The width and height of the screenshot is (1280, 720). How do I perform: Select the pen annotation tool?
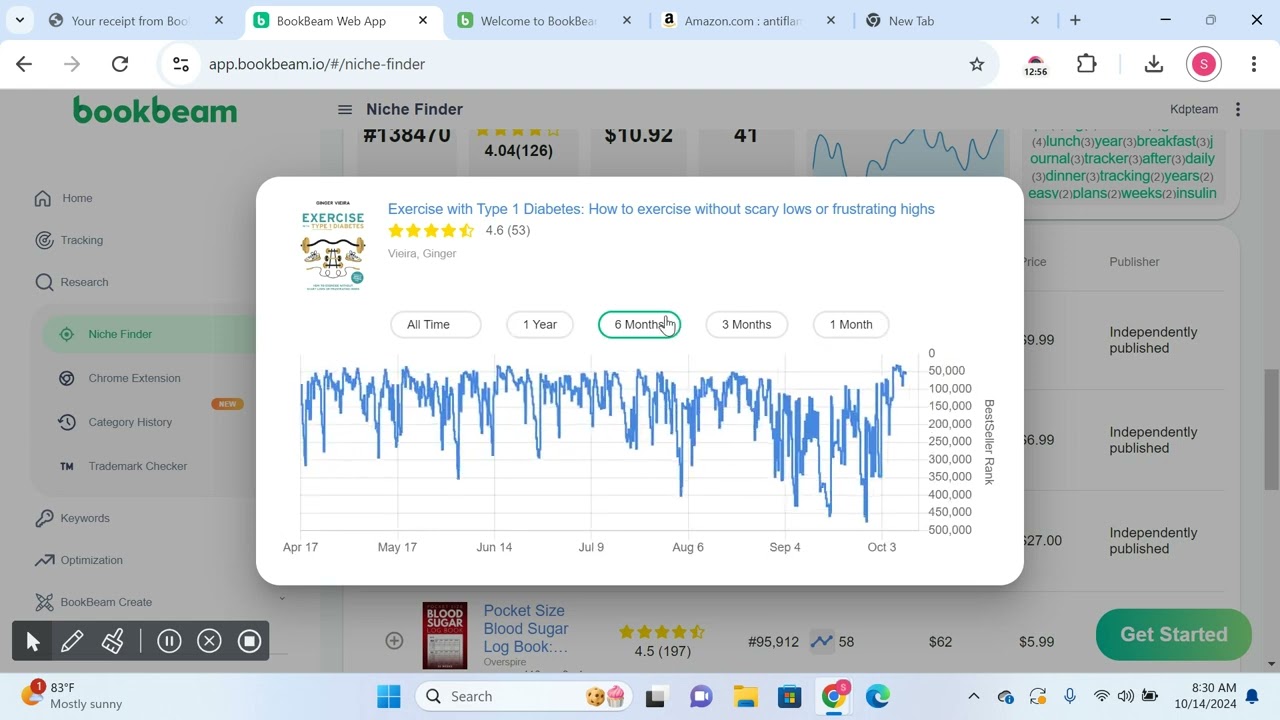72,641
